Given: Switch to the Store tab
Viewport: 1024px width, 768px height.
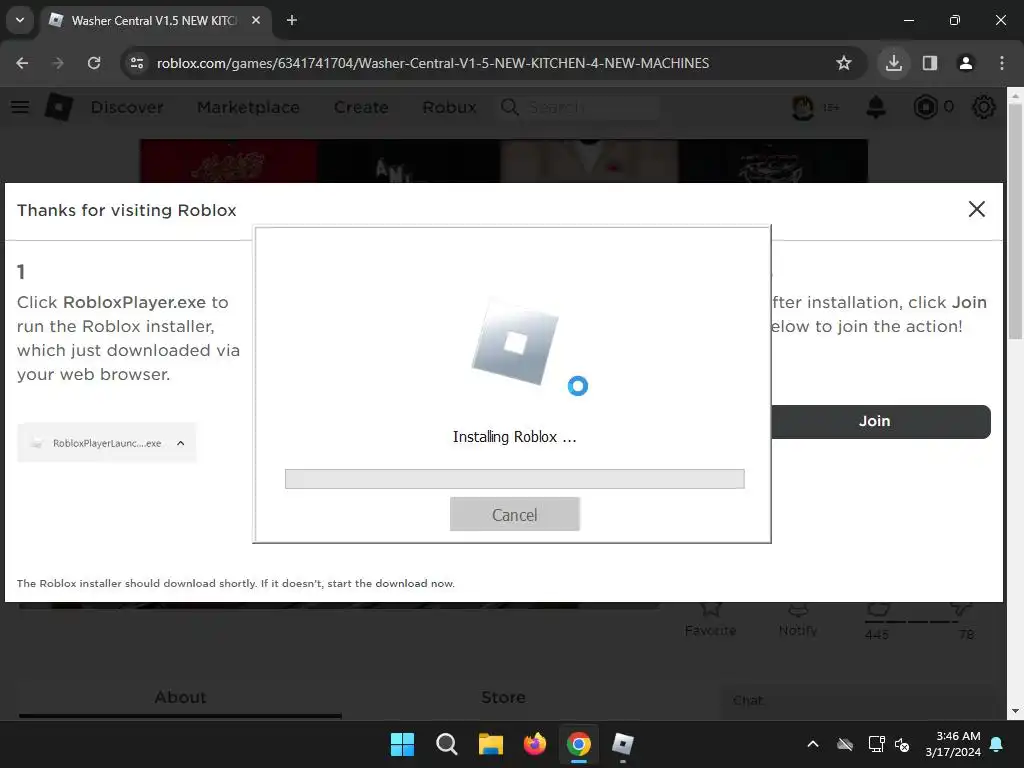Looking at the screenshot, I should 503,697.
